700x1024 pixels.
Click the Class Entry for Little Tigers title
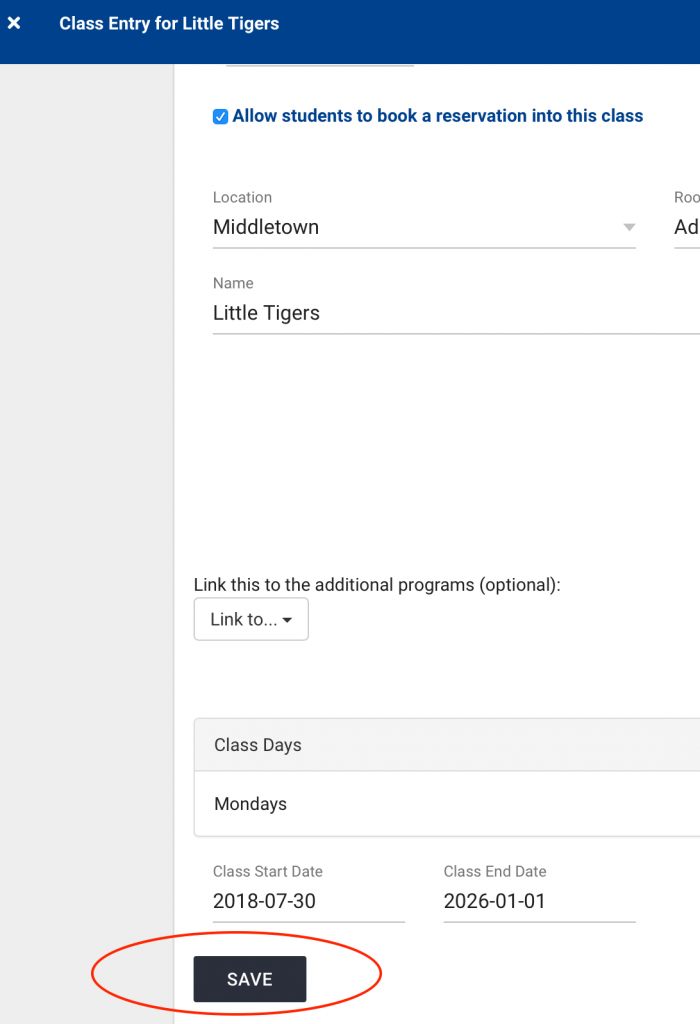coord(169,23)
